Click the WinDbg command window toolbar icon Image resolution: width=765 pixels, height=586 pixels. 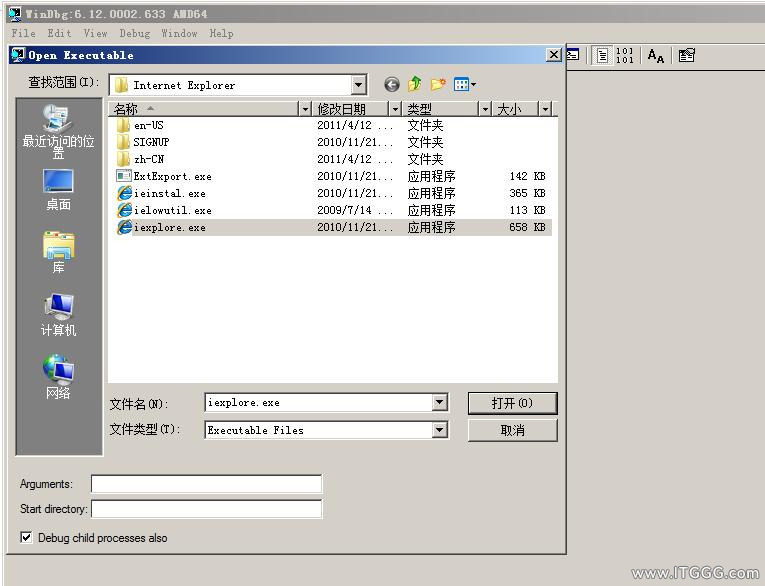pos(573,55)
